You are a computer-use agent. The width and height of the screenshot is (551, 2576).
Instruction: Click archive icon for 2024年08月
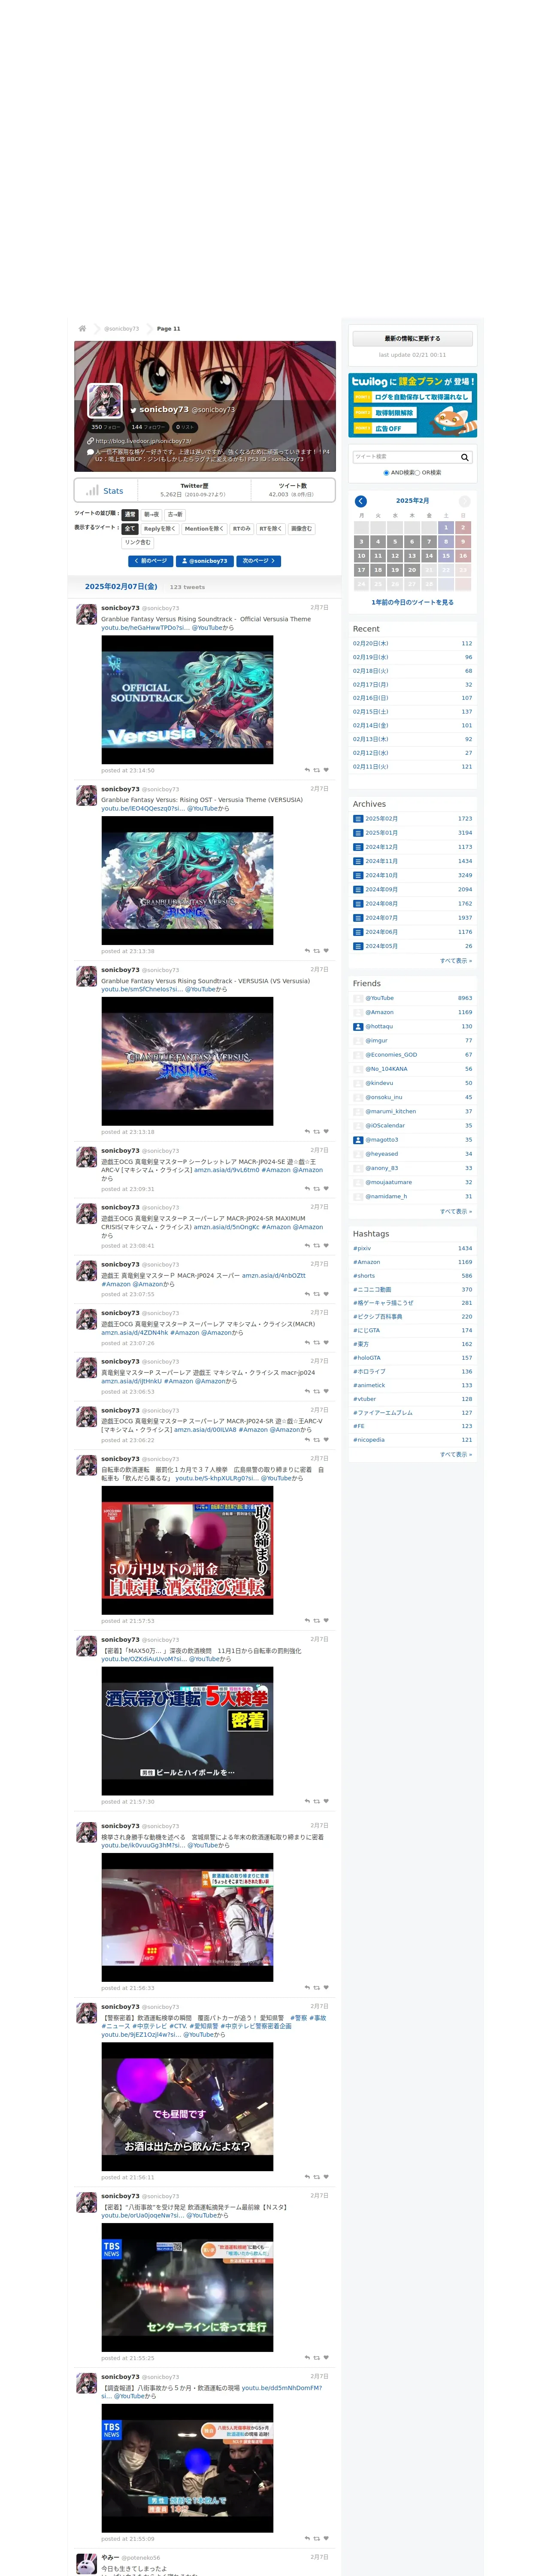click(x=358, y=904)
